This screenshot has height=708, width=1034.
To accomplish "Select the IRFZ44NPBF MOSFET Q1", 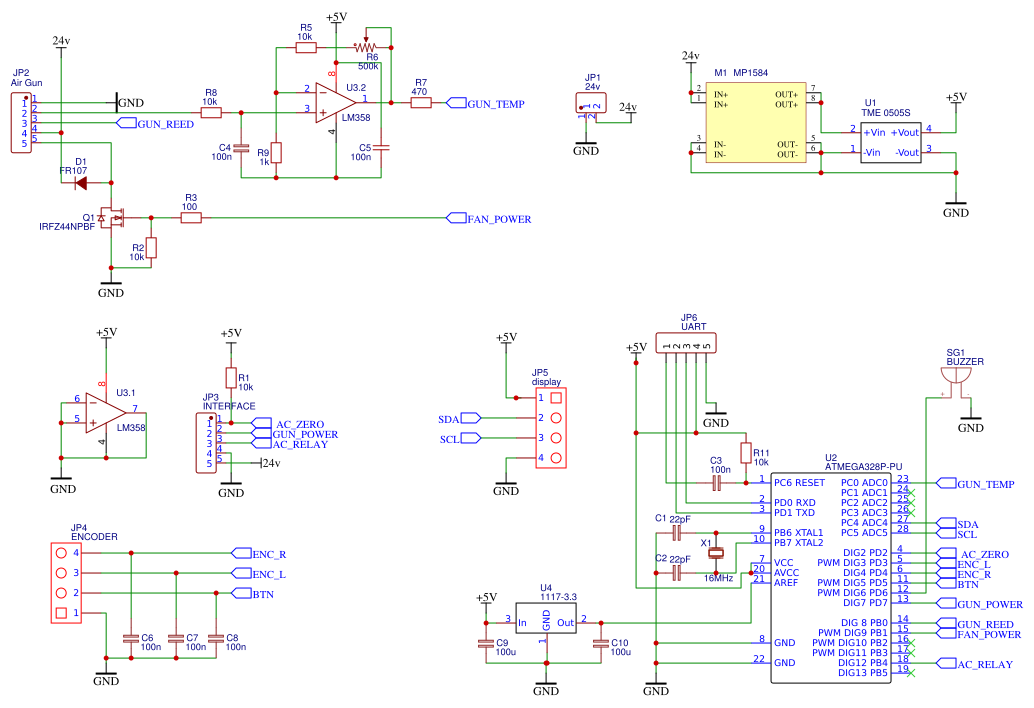I will point(113,218).
